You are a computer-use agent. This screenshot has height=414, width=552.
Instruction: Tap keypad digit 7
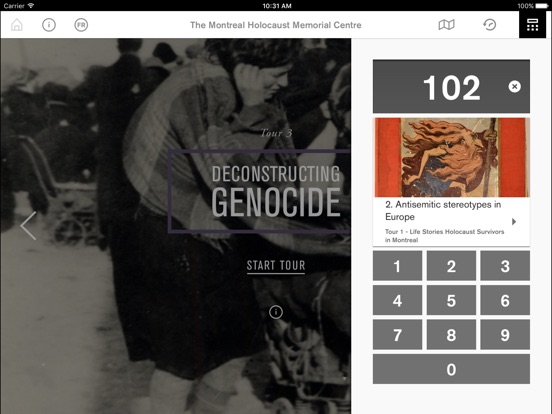click(x=397, y=334)
